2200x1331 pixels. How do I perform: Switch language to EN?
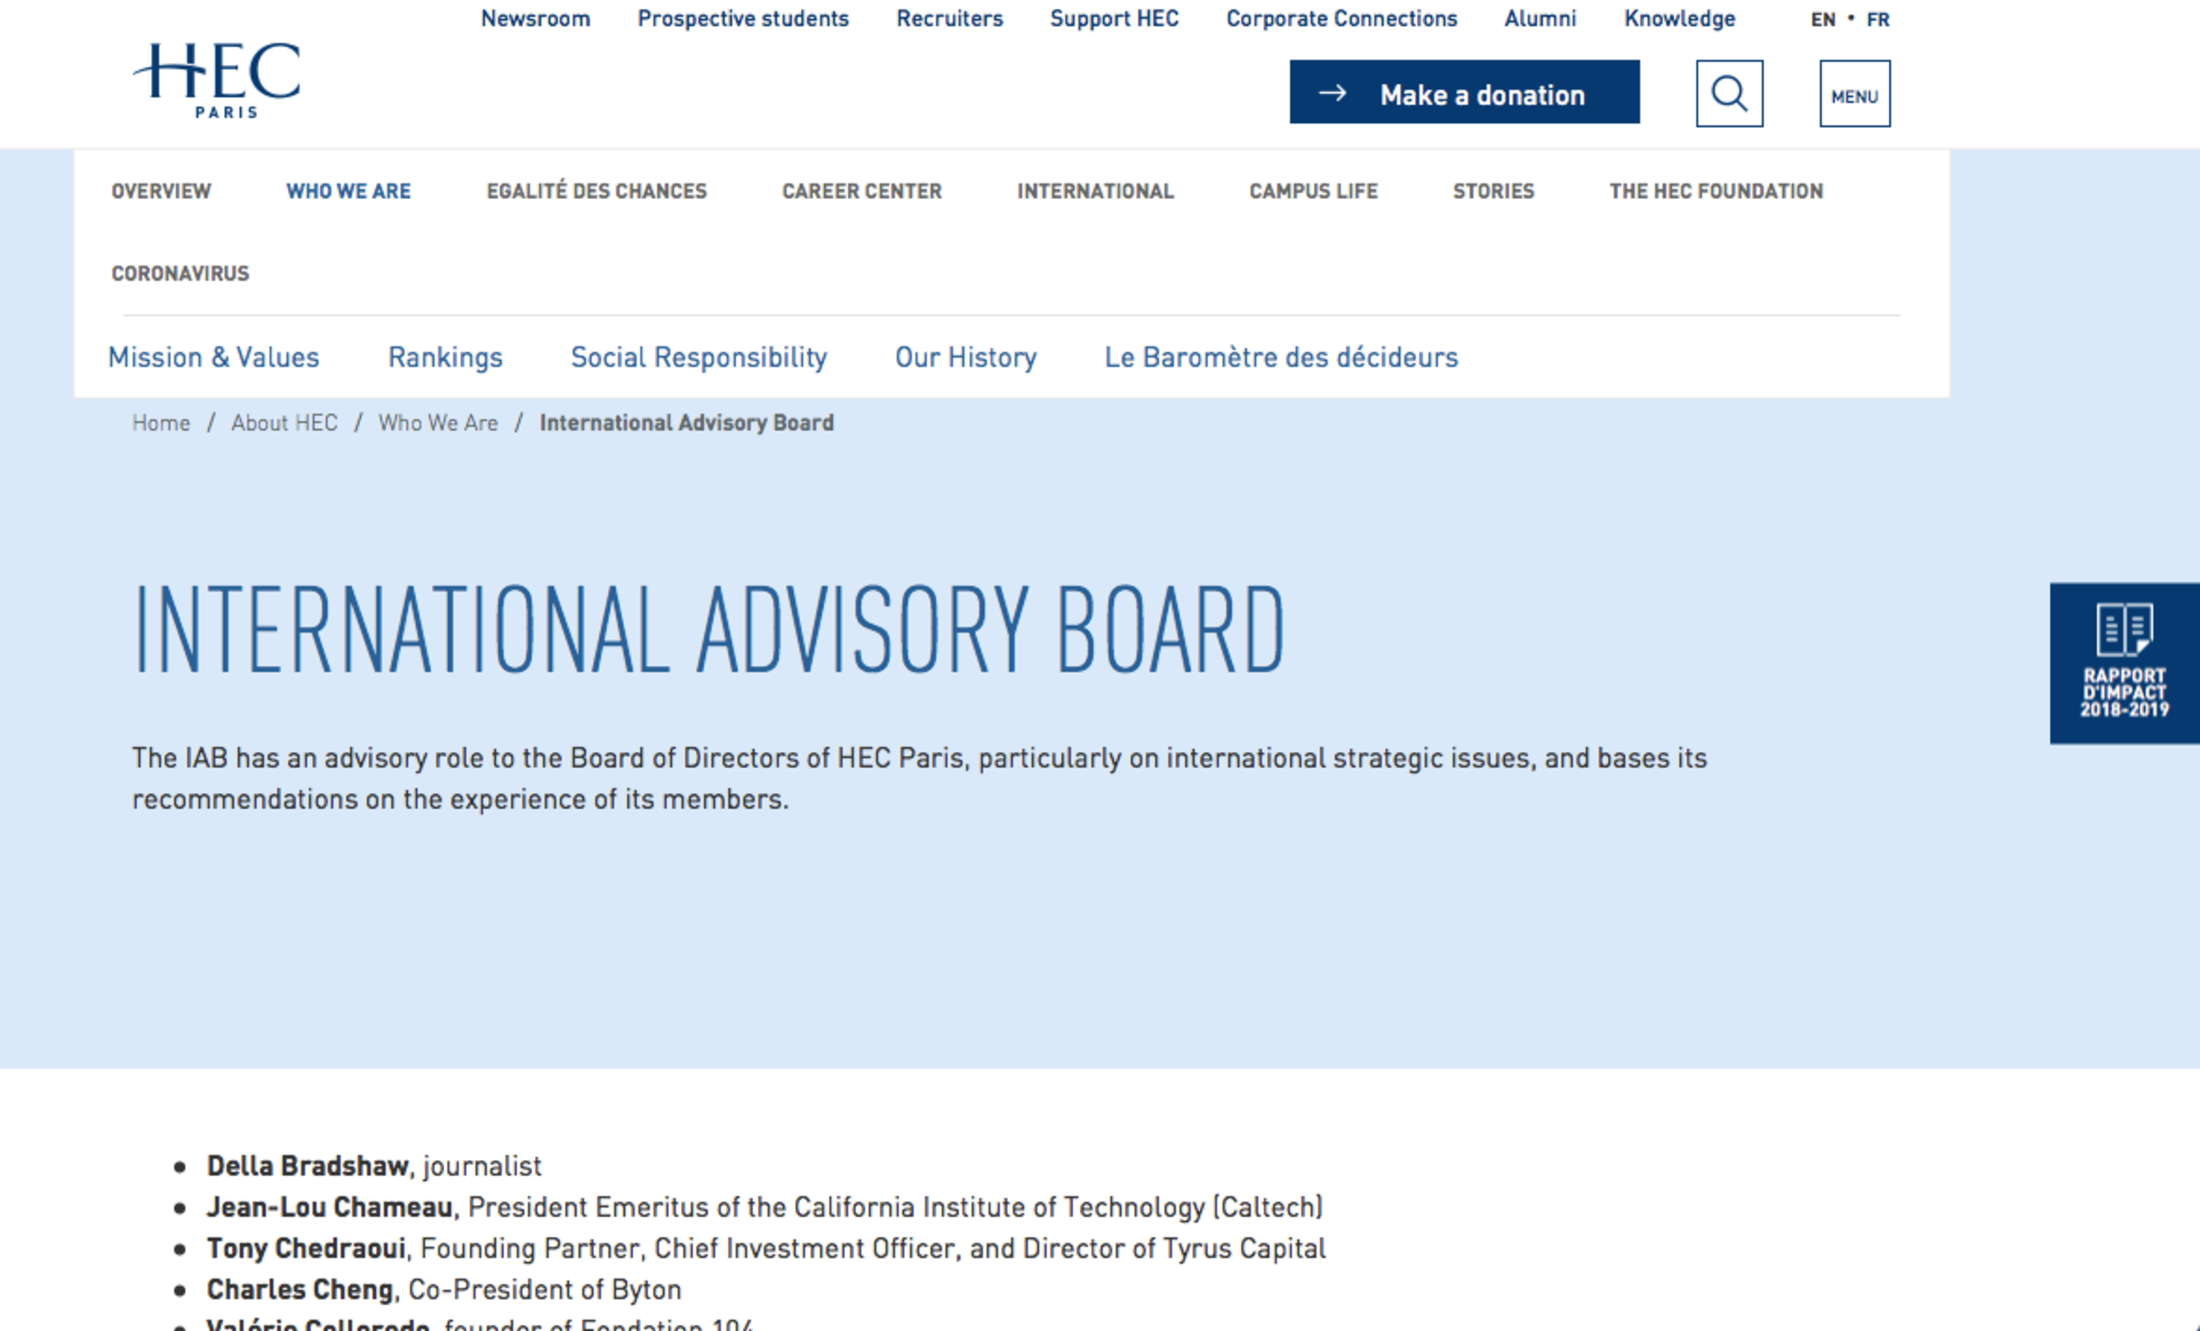tap(1822, 19)
